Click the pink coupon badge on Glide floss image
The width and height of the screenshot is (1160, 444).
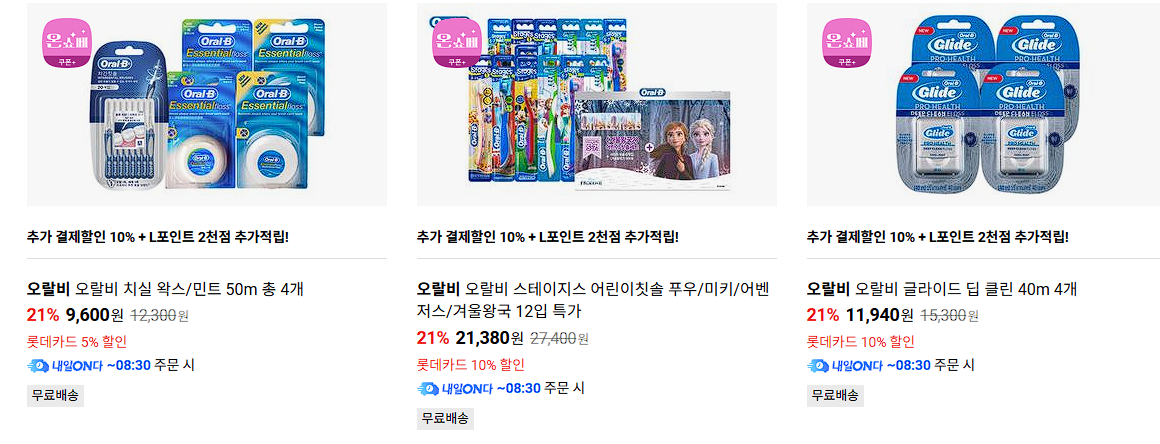[848, 43]
